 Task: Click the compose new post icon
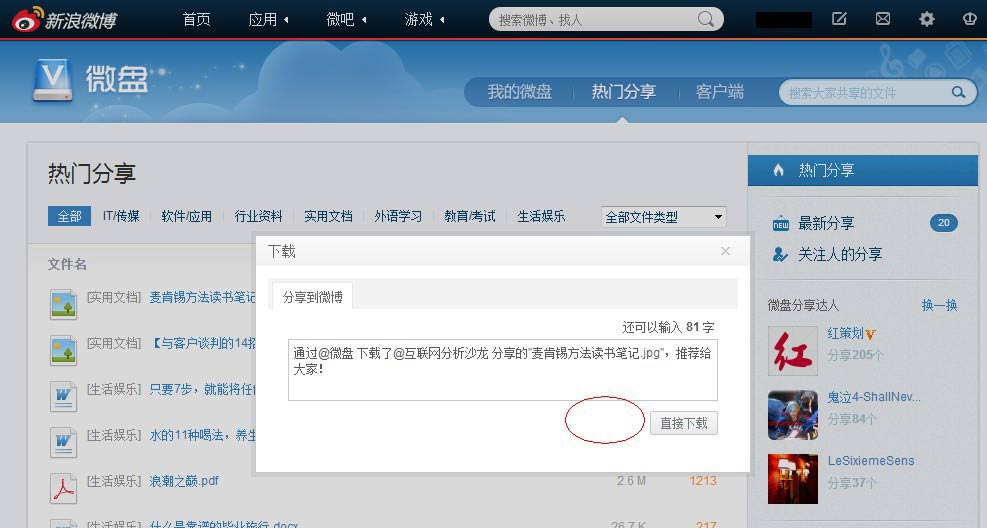tap(839, 19)
